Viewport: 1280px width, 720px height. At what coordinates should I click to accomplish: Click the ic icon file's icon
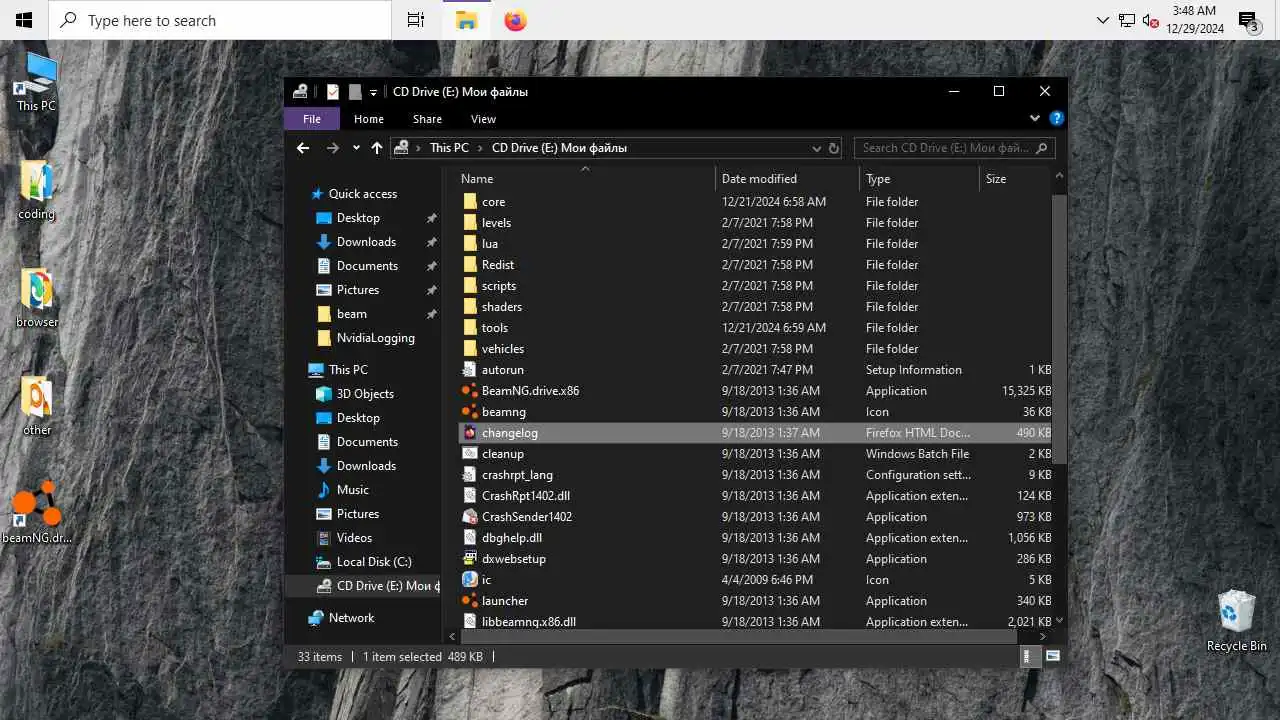click(x=470, y=580)
